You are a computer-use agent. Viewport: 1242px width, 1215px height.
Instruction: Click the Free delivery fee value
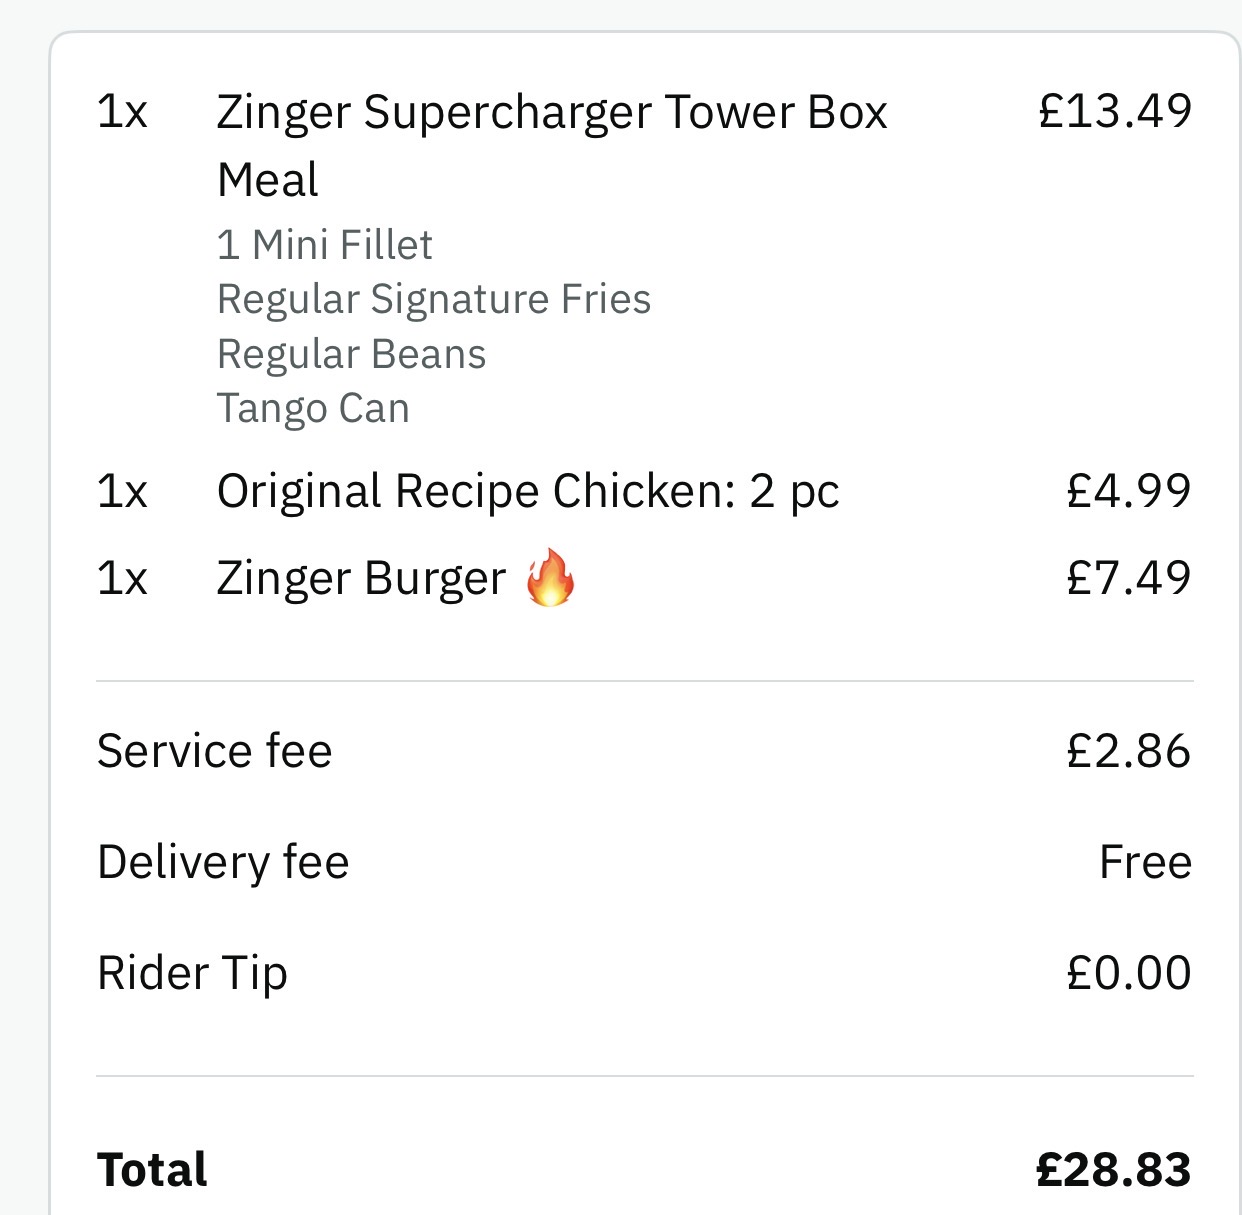click(1145, 862)
